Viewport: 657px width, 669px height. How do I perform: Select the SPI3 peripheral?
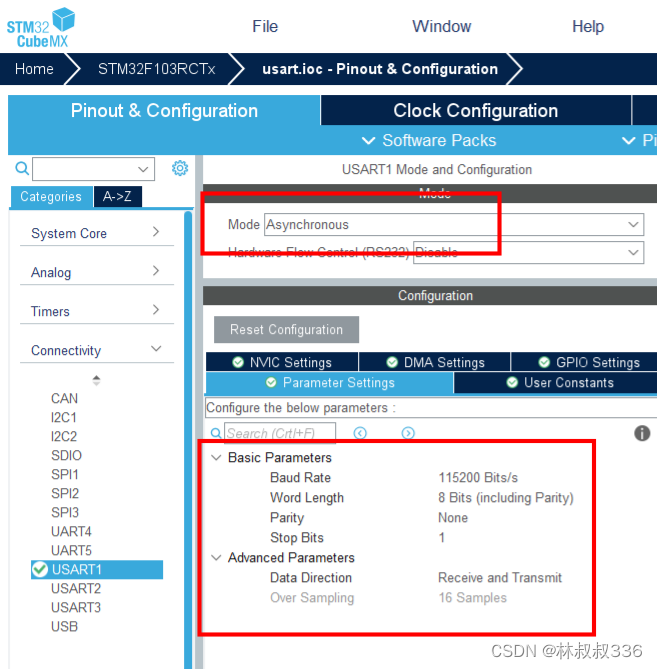coord(65,512)
